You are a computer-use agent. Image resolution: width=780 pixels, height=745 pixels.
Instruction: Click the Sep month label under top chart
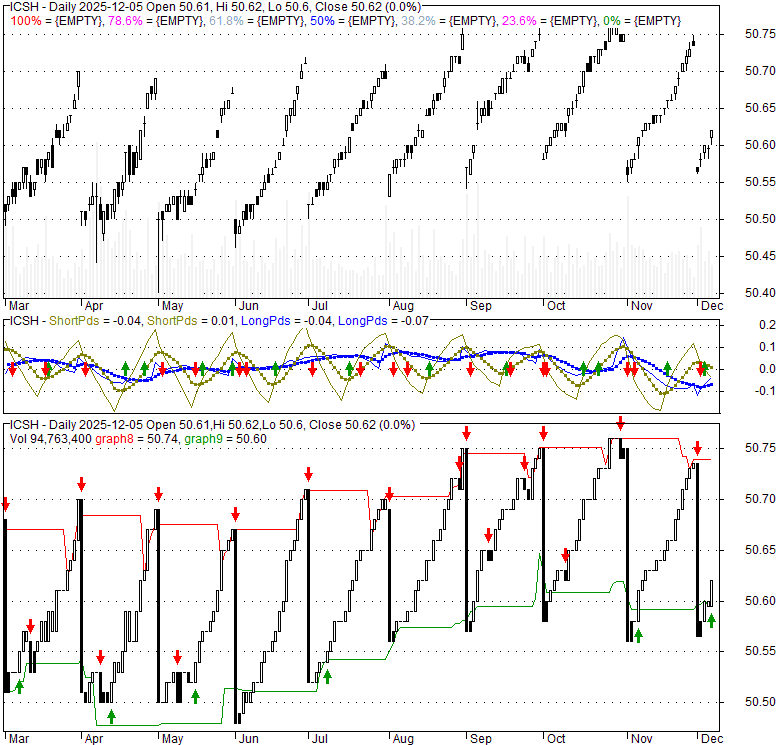point(481,306)
